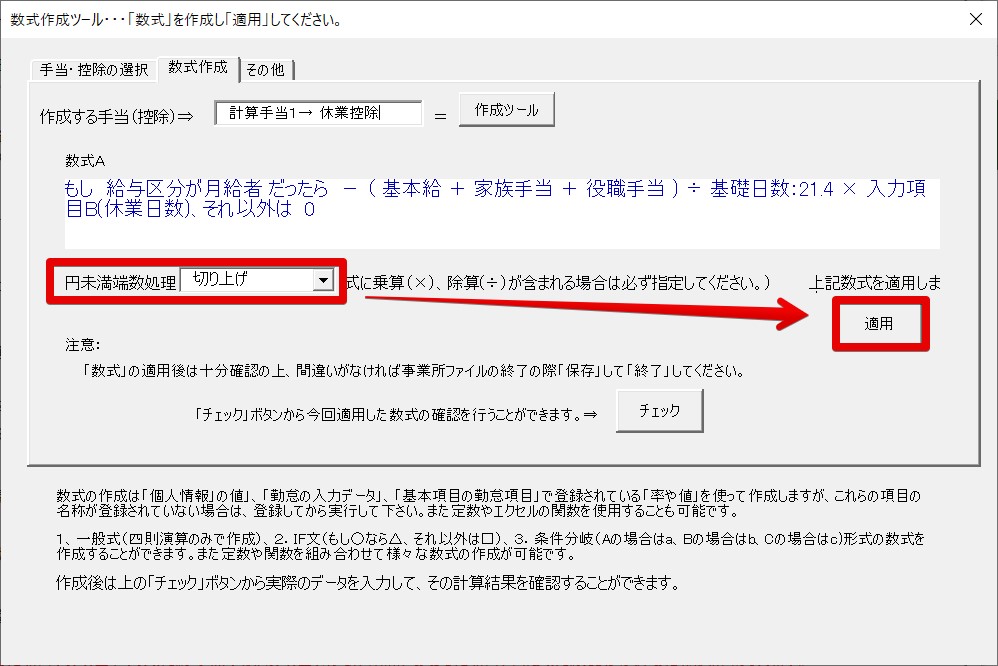
Task: Click the hint text left of チェック button
Action: point(396,412)
